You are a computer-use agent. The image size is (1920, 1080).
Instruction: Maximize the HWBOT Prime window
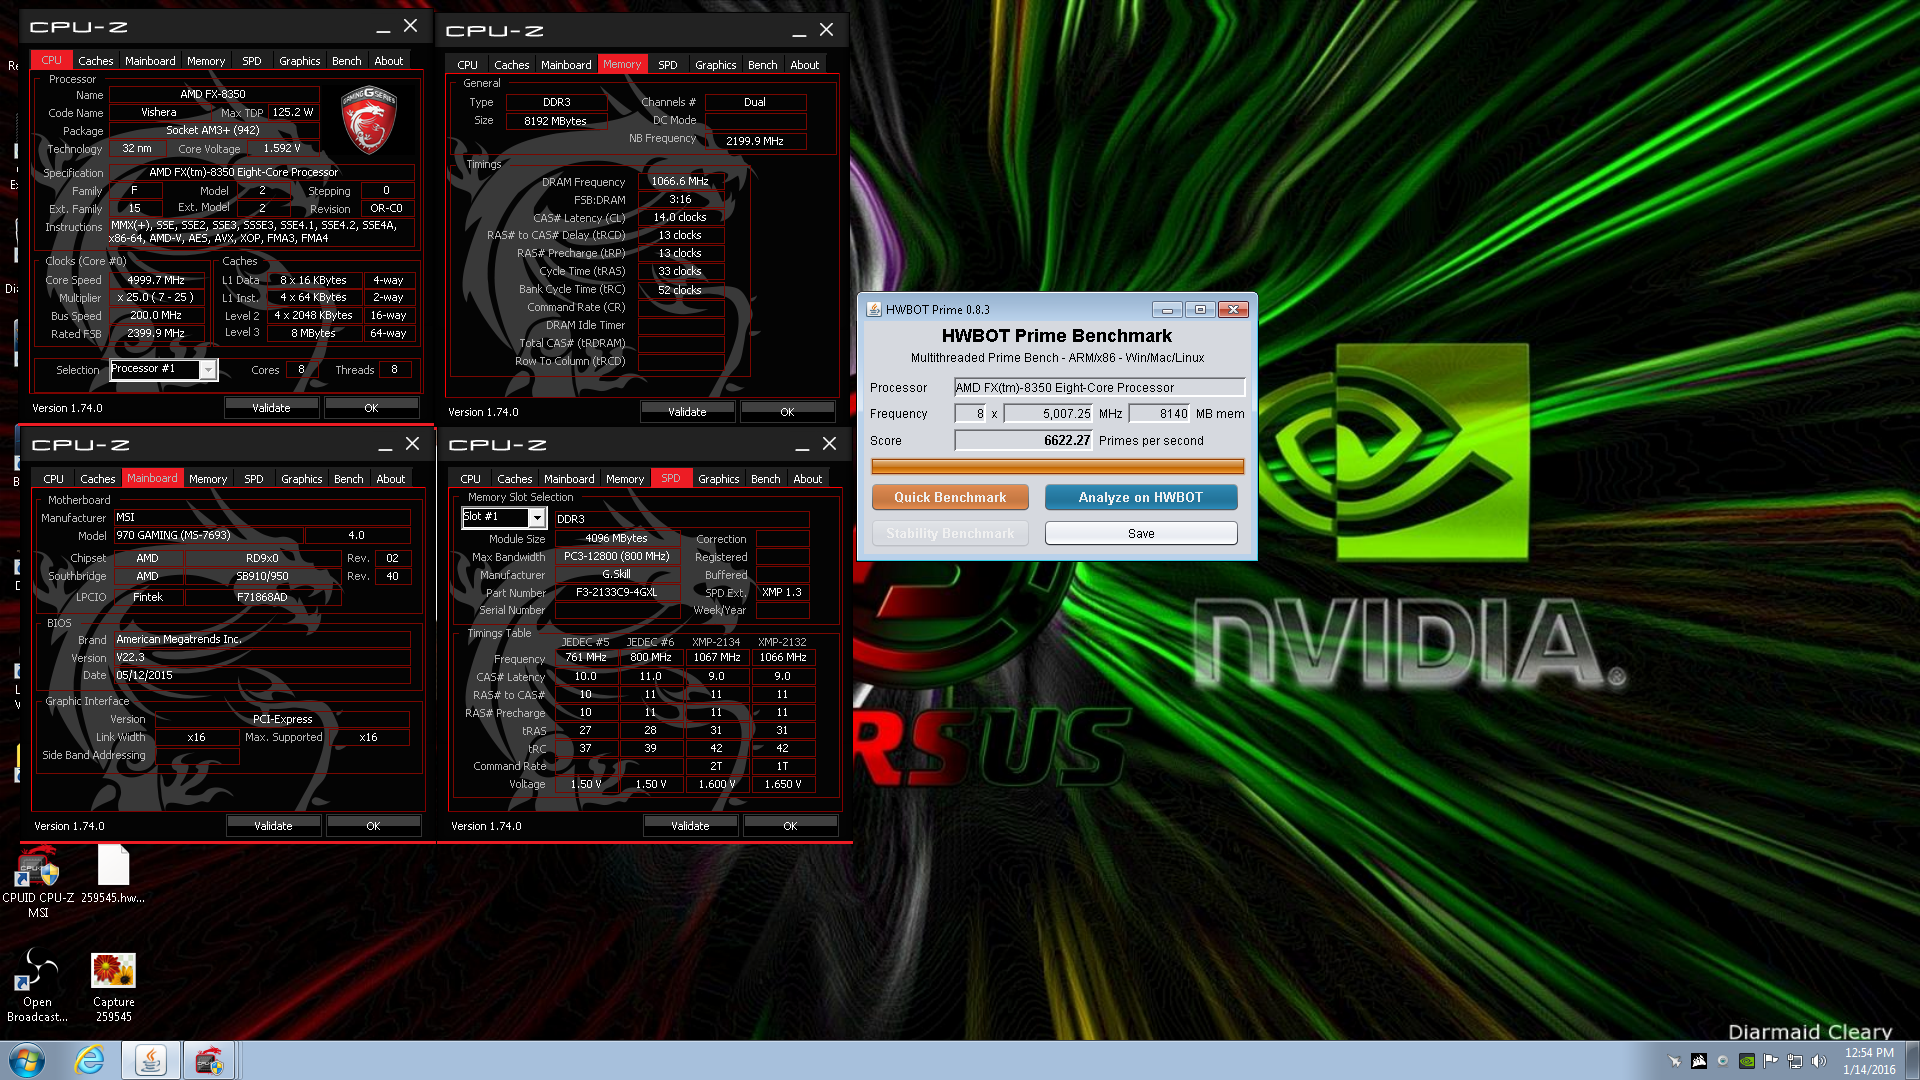coord(1200,310)
